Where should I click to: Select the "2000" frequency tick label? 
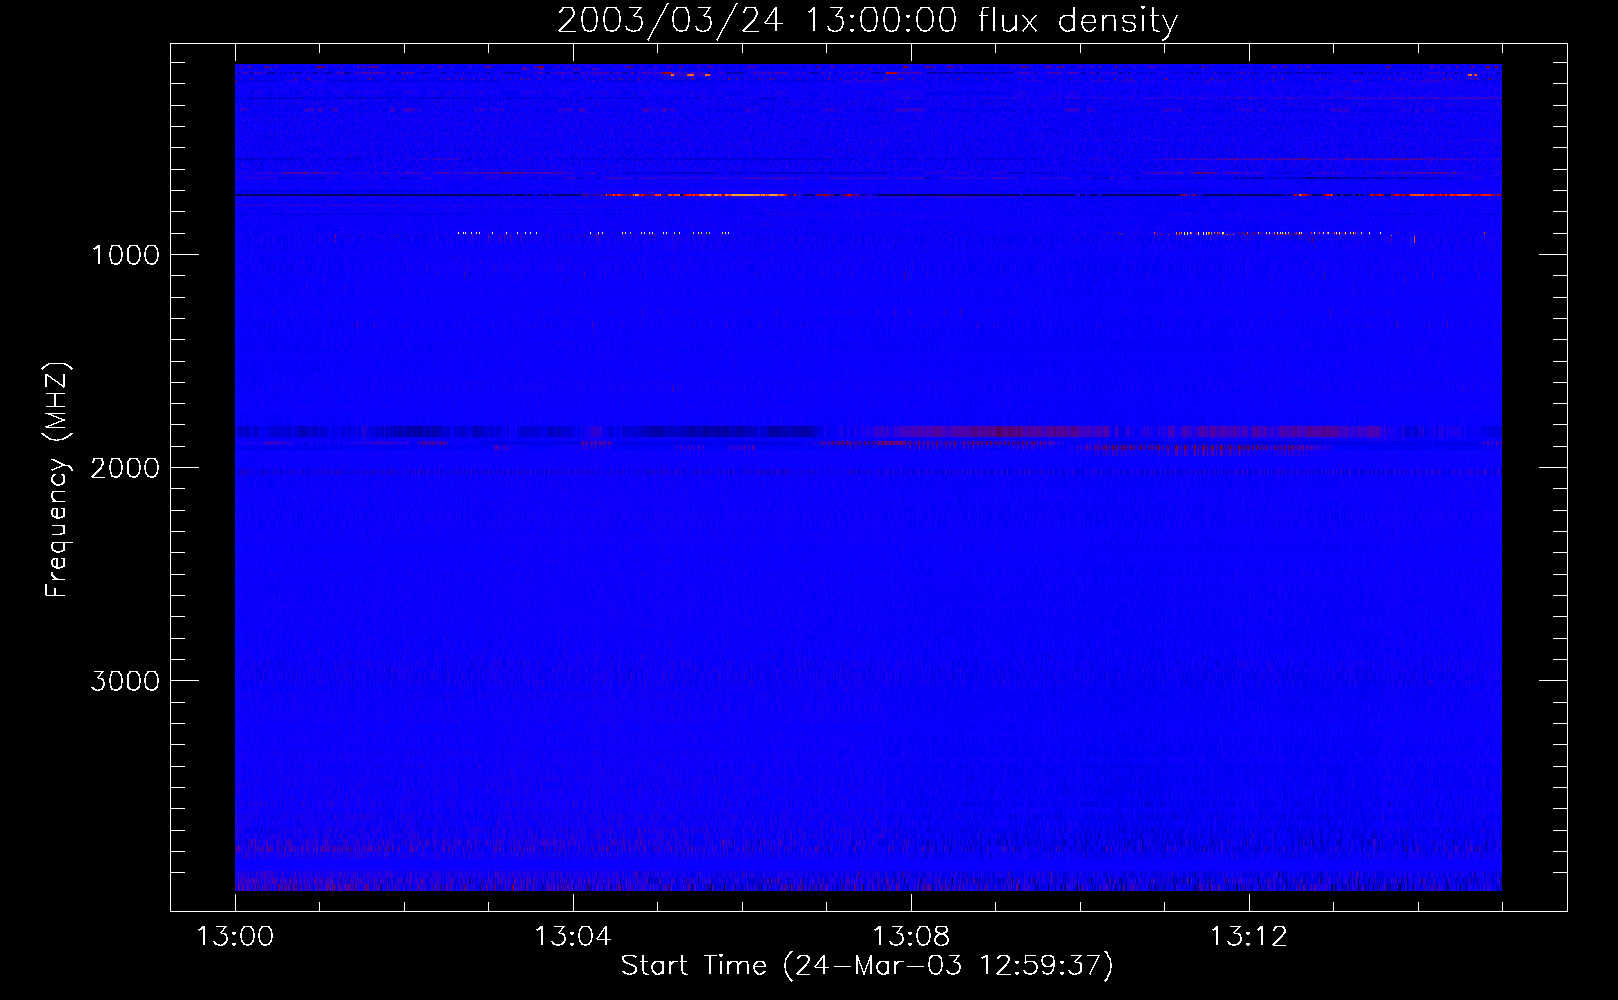pos(125,468)
